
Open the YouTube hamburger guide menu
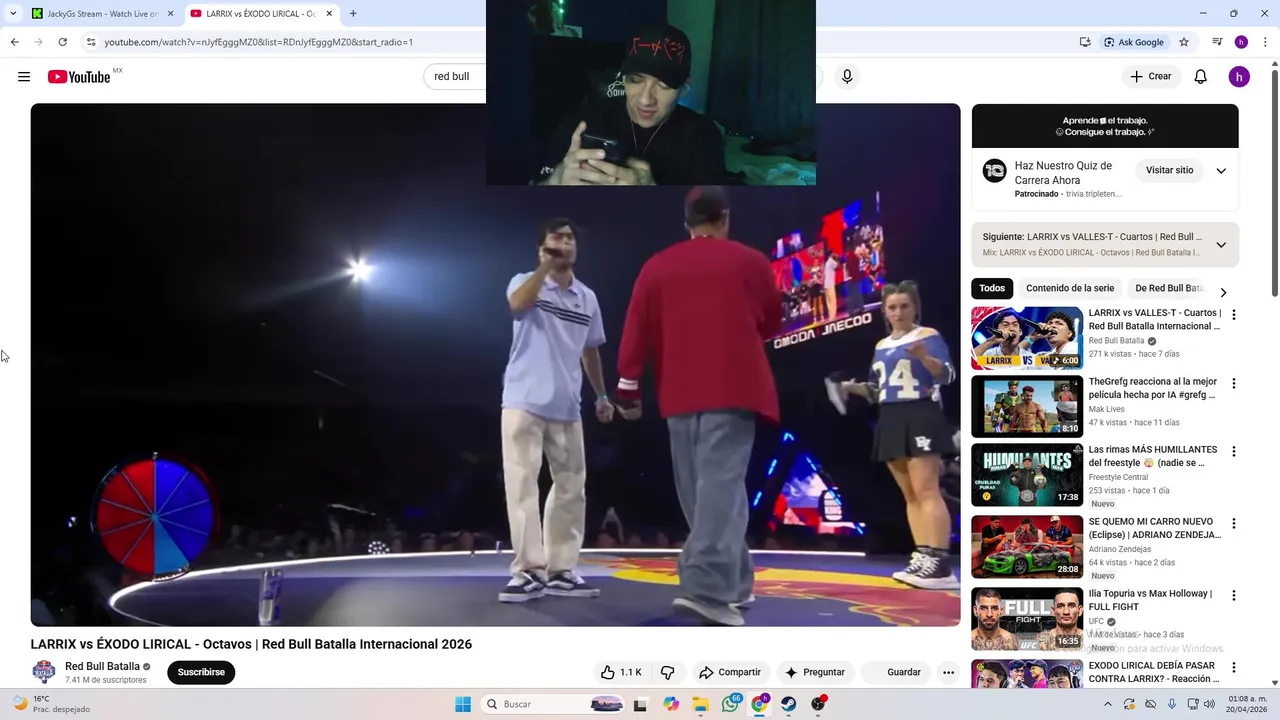(x=24, y=77)
